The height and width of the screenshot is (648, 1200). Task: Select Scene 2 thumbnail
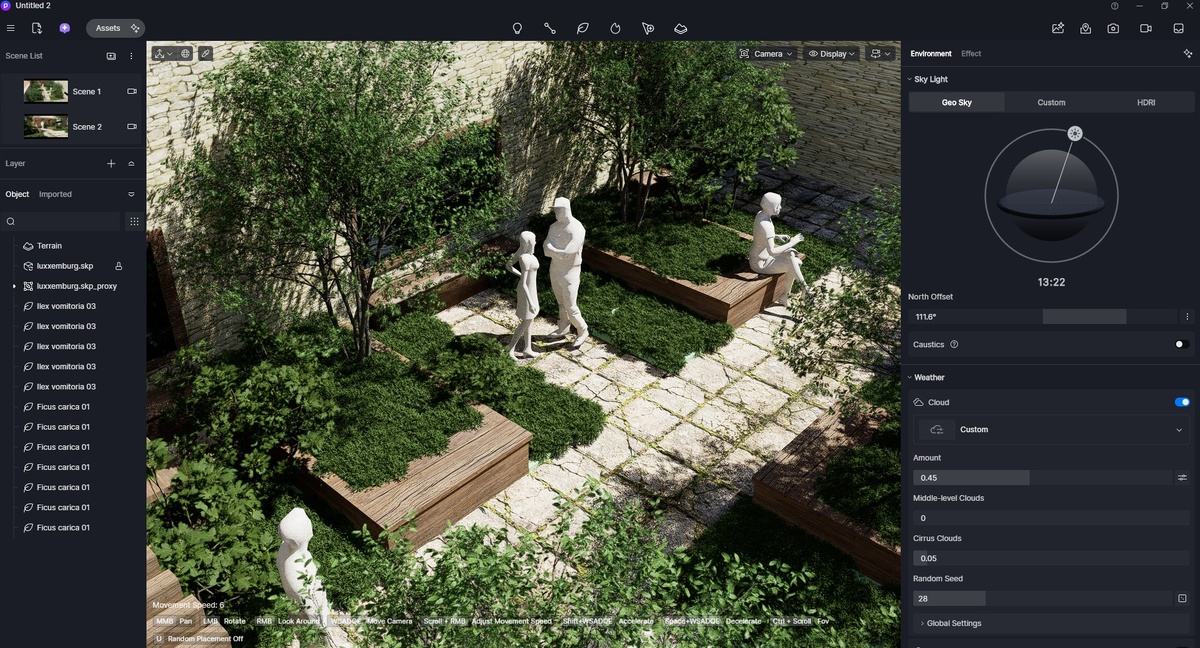46,127
